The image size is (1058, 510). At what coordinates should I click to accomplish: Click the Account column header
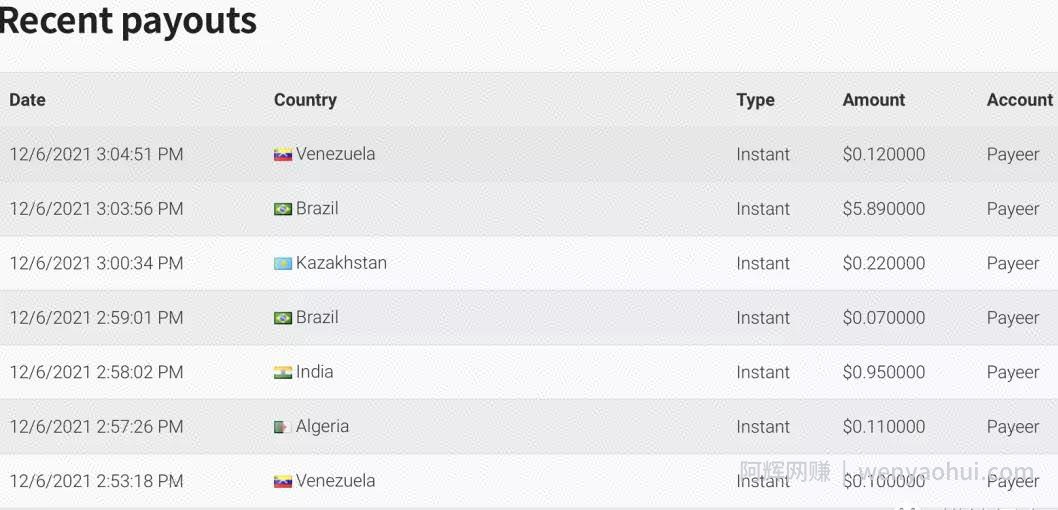(1020, 100)
